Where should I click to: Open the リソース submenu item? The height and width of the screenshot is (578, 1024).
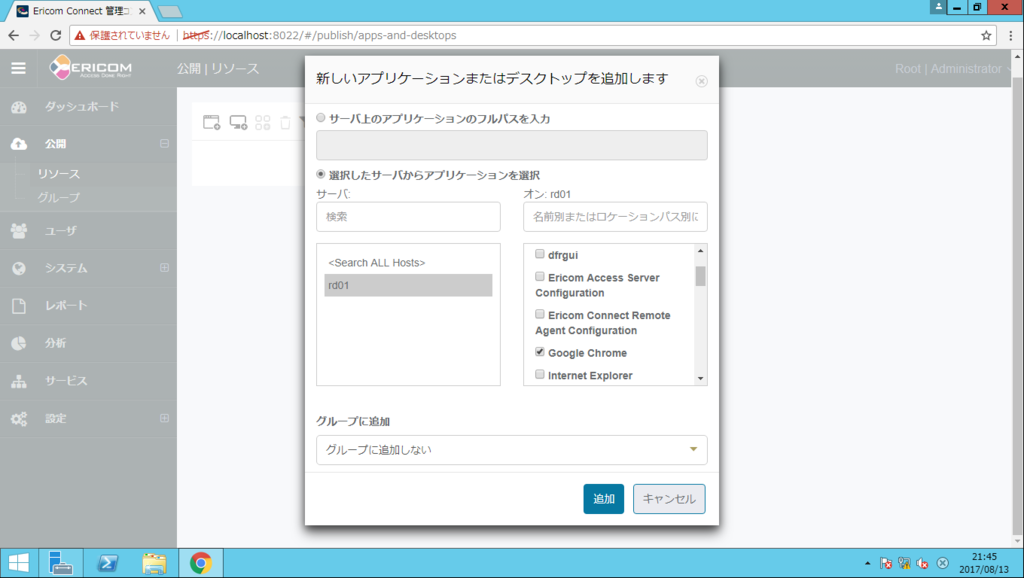click(59, 174)
